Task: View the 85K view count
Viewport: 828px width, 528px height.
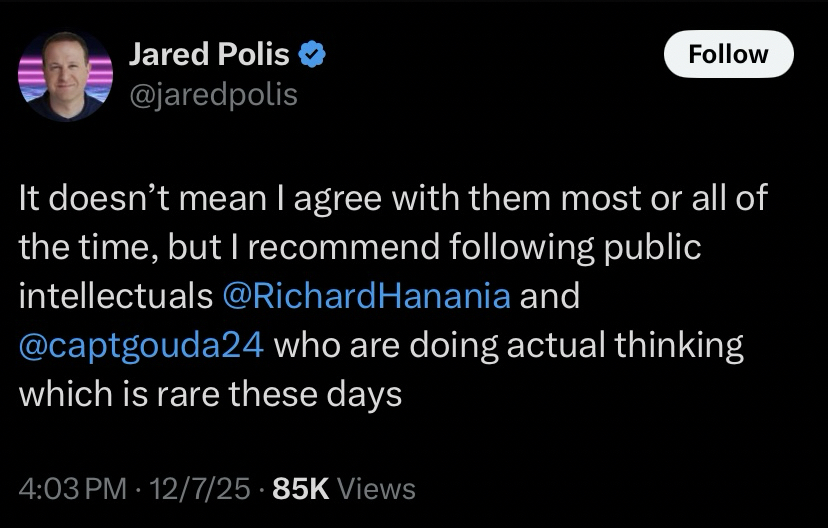Action: [301, 489]
